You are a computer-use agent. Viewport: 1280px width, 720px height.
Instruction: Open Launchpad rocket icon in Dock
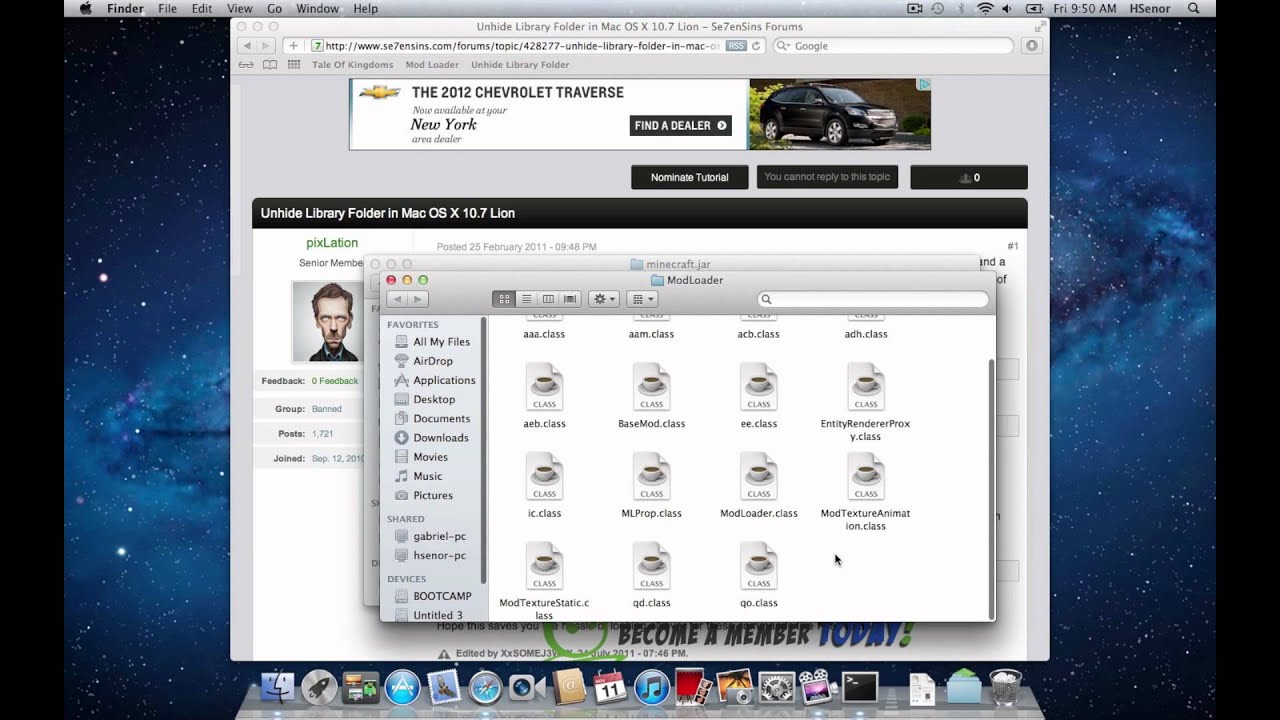point(319,687)
